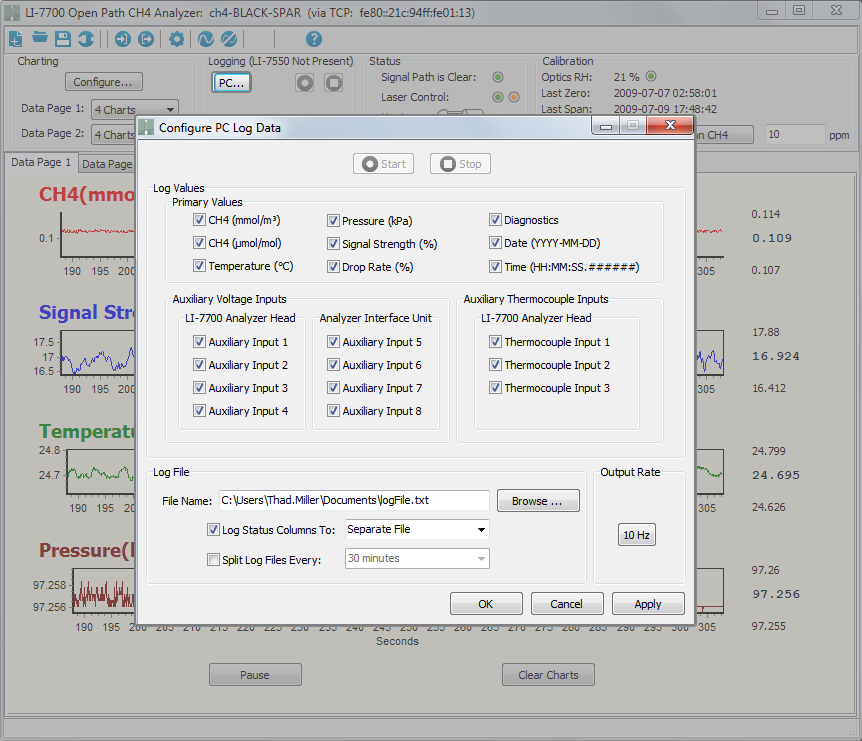The width and height of the screenshot is (862, 741).
Task: Click the arrow-out-of-box toolbar icon
Action: 146,39
